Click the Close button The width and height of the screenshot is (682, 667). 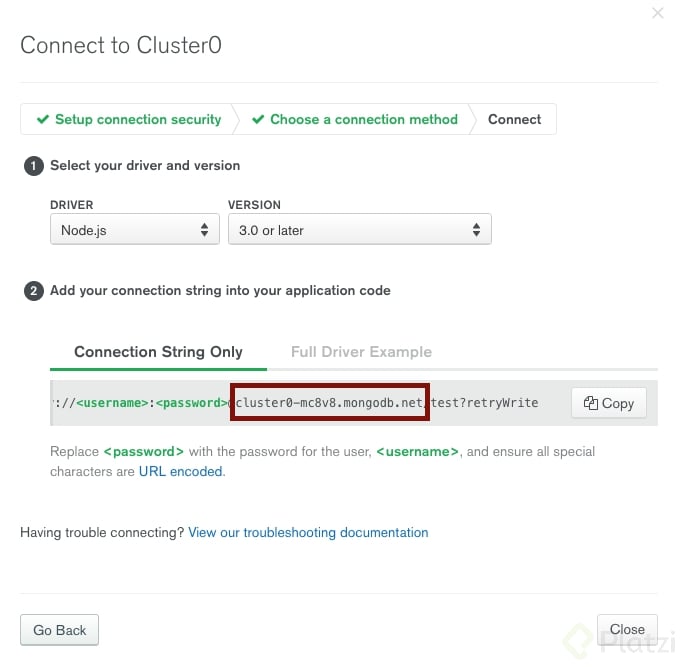[627, 629]
